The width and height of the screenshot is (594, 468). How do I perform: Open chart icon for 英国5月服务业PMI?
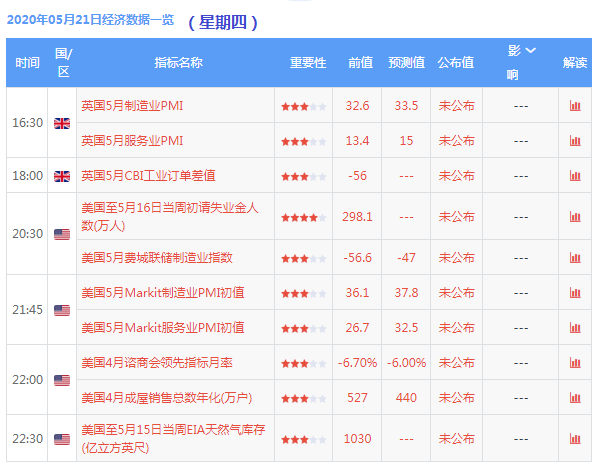point(575,141)
